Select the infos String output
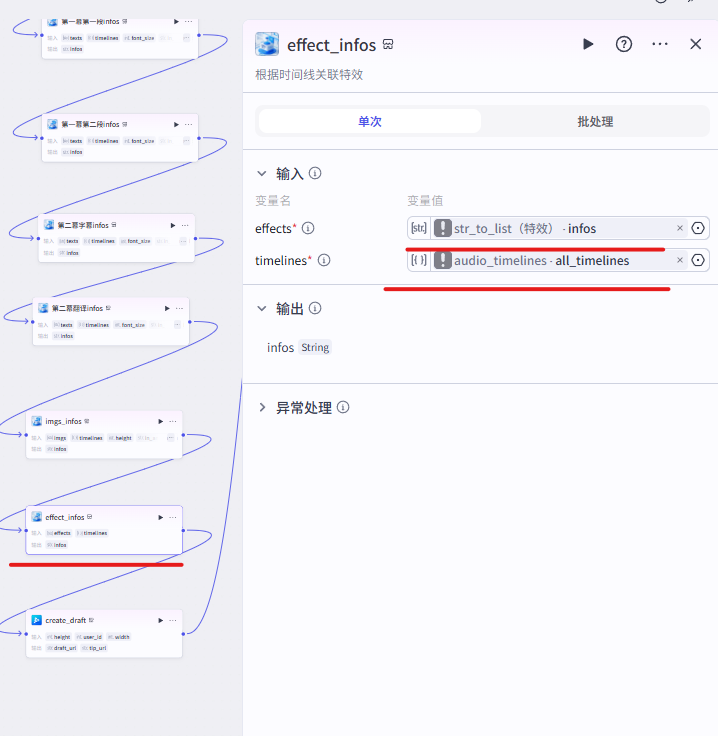 pyautogui.click(x=299, y=347)
